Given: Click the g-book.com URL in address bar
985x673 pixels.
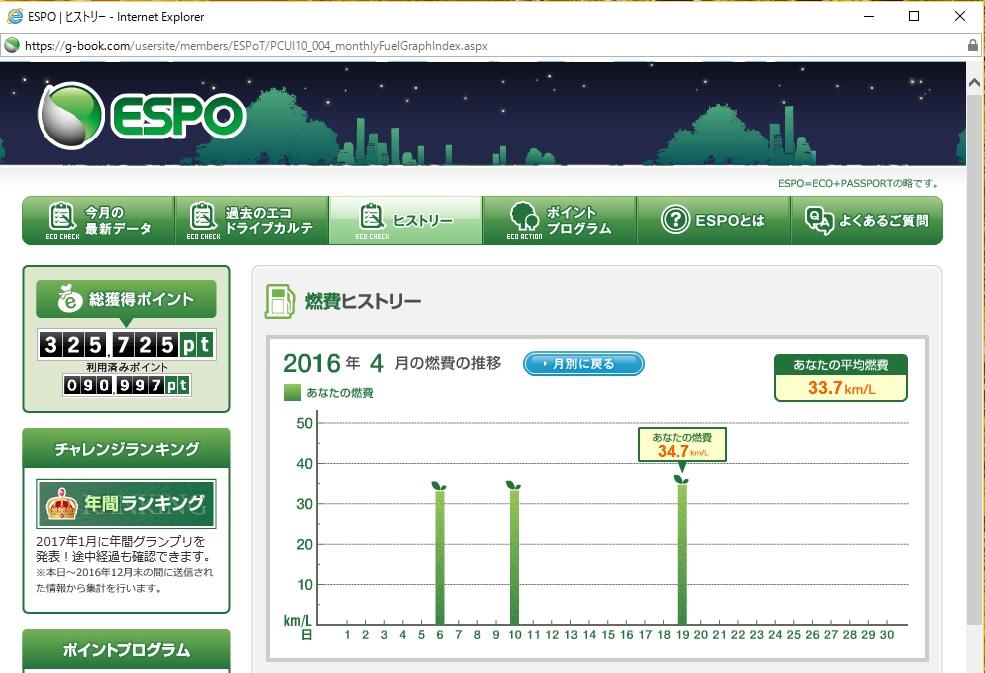Looking at the screenshot, I should [256, 46].
